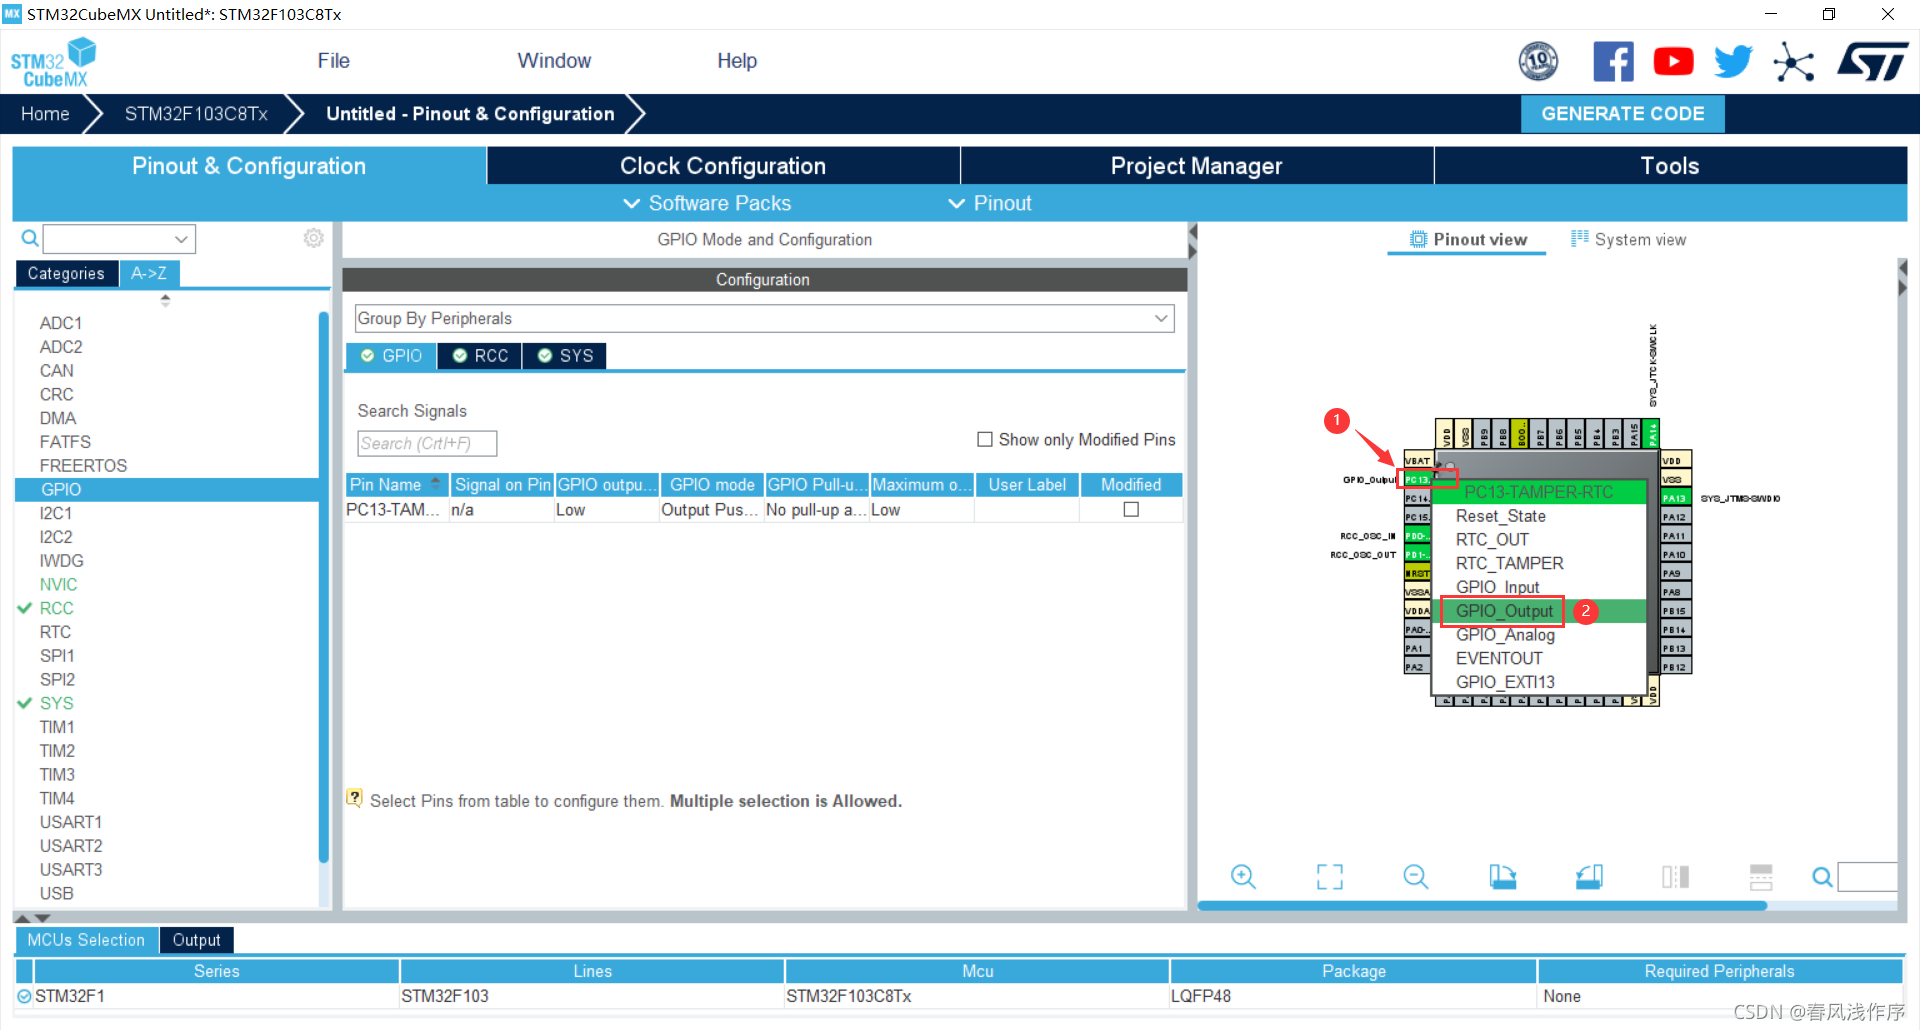
Task: Click the pinout search magnifier icon
Action: pos(1823,877)
